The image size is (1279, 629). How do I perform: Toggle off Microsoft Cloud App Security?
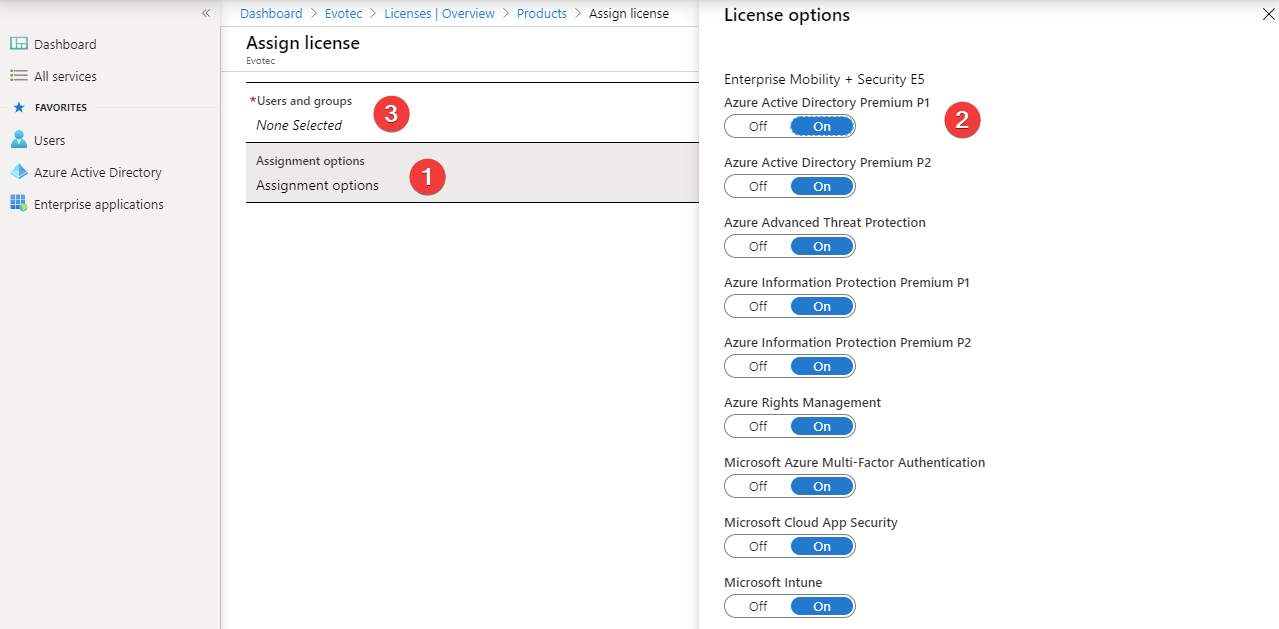pos(758,545)
